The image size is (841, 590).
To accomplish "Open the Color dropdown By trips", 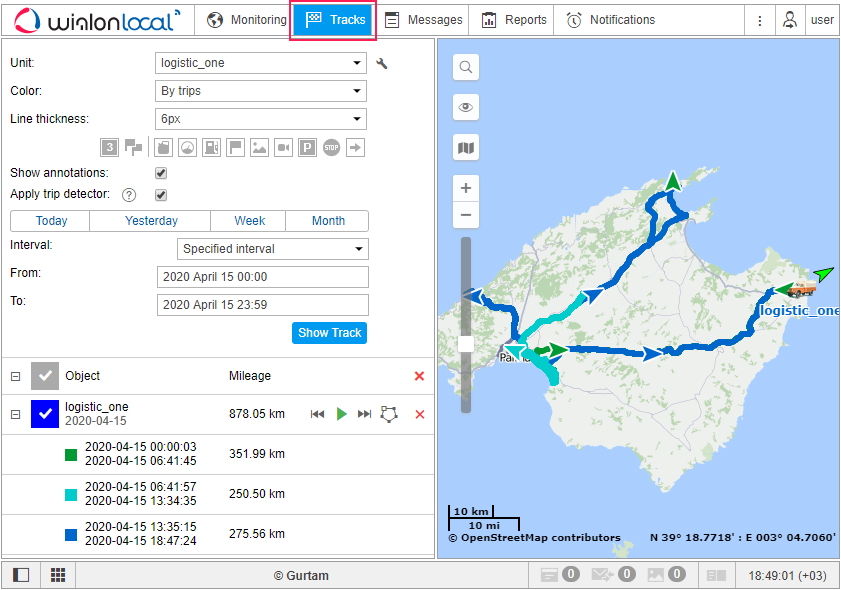I will (x=261, y=91).
